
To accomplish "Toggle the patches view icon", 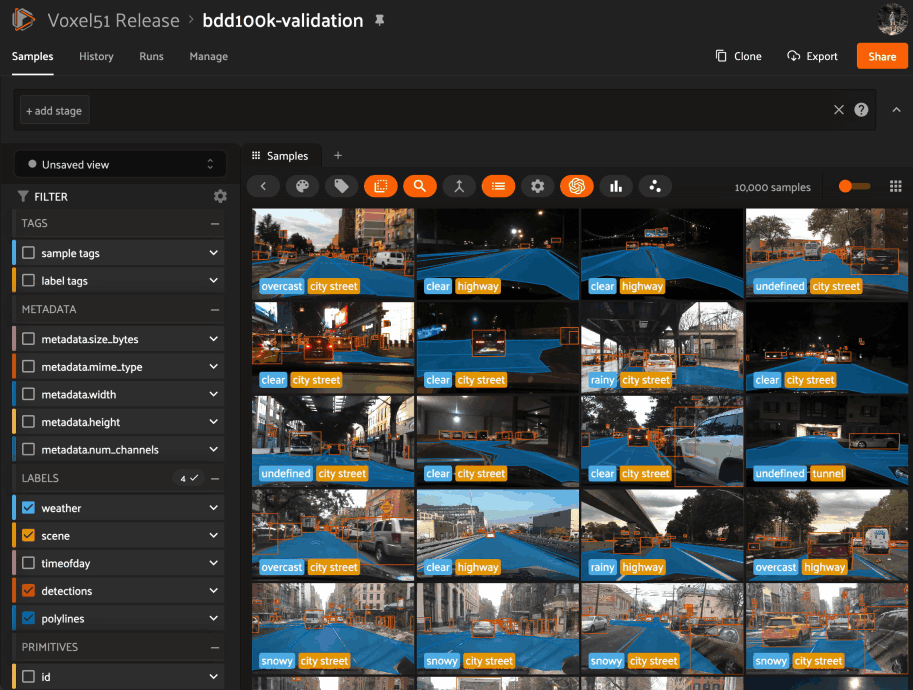I will 381,186.
